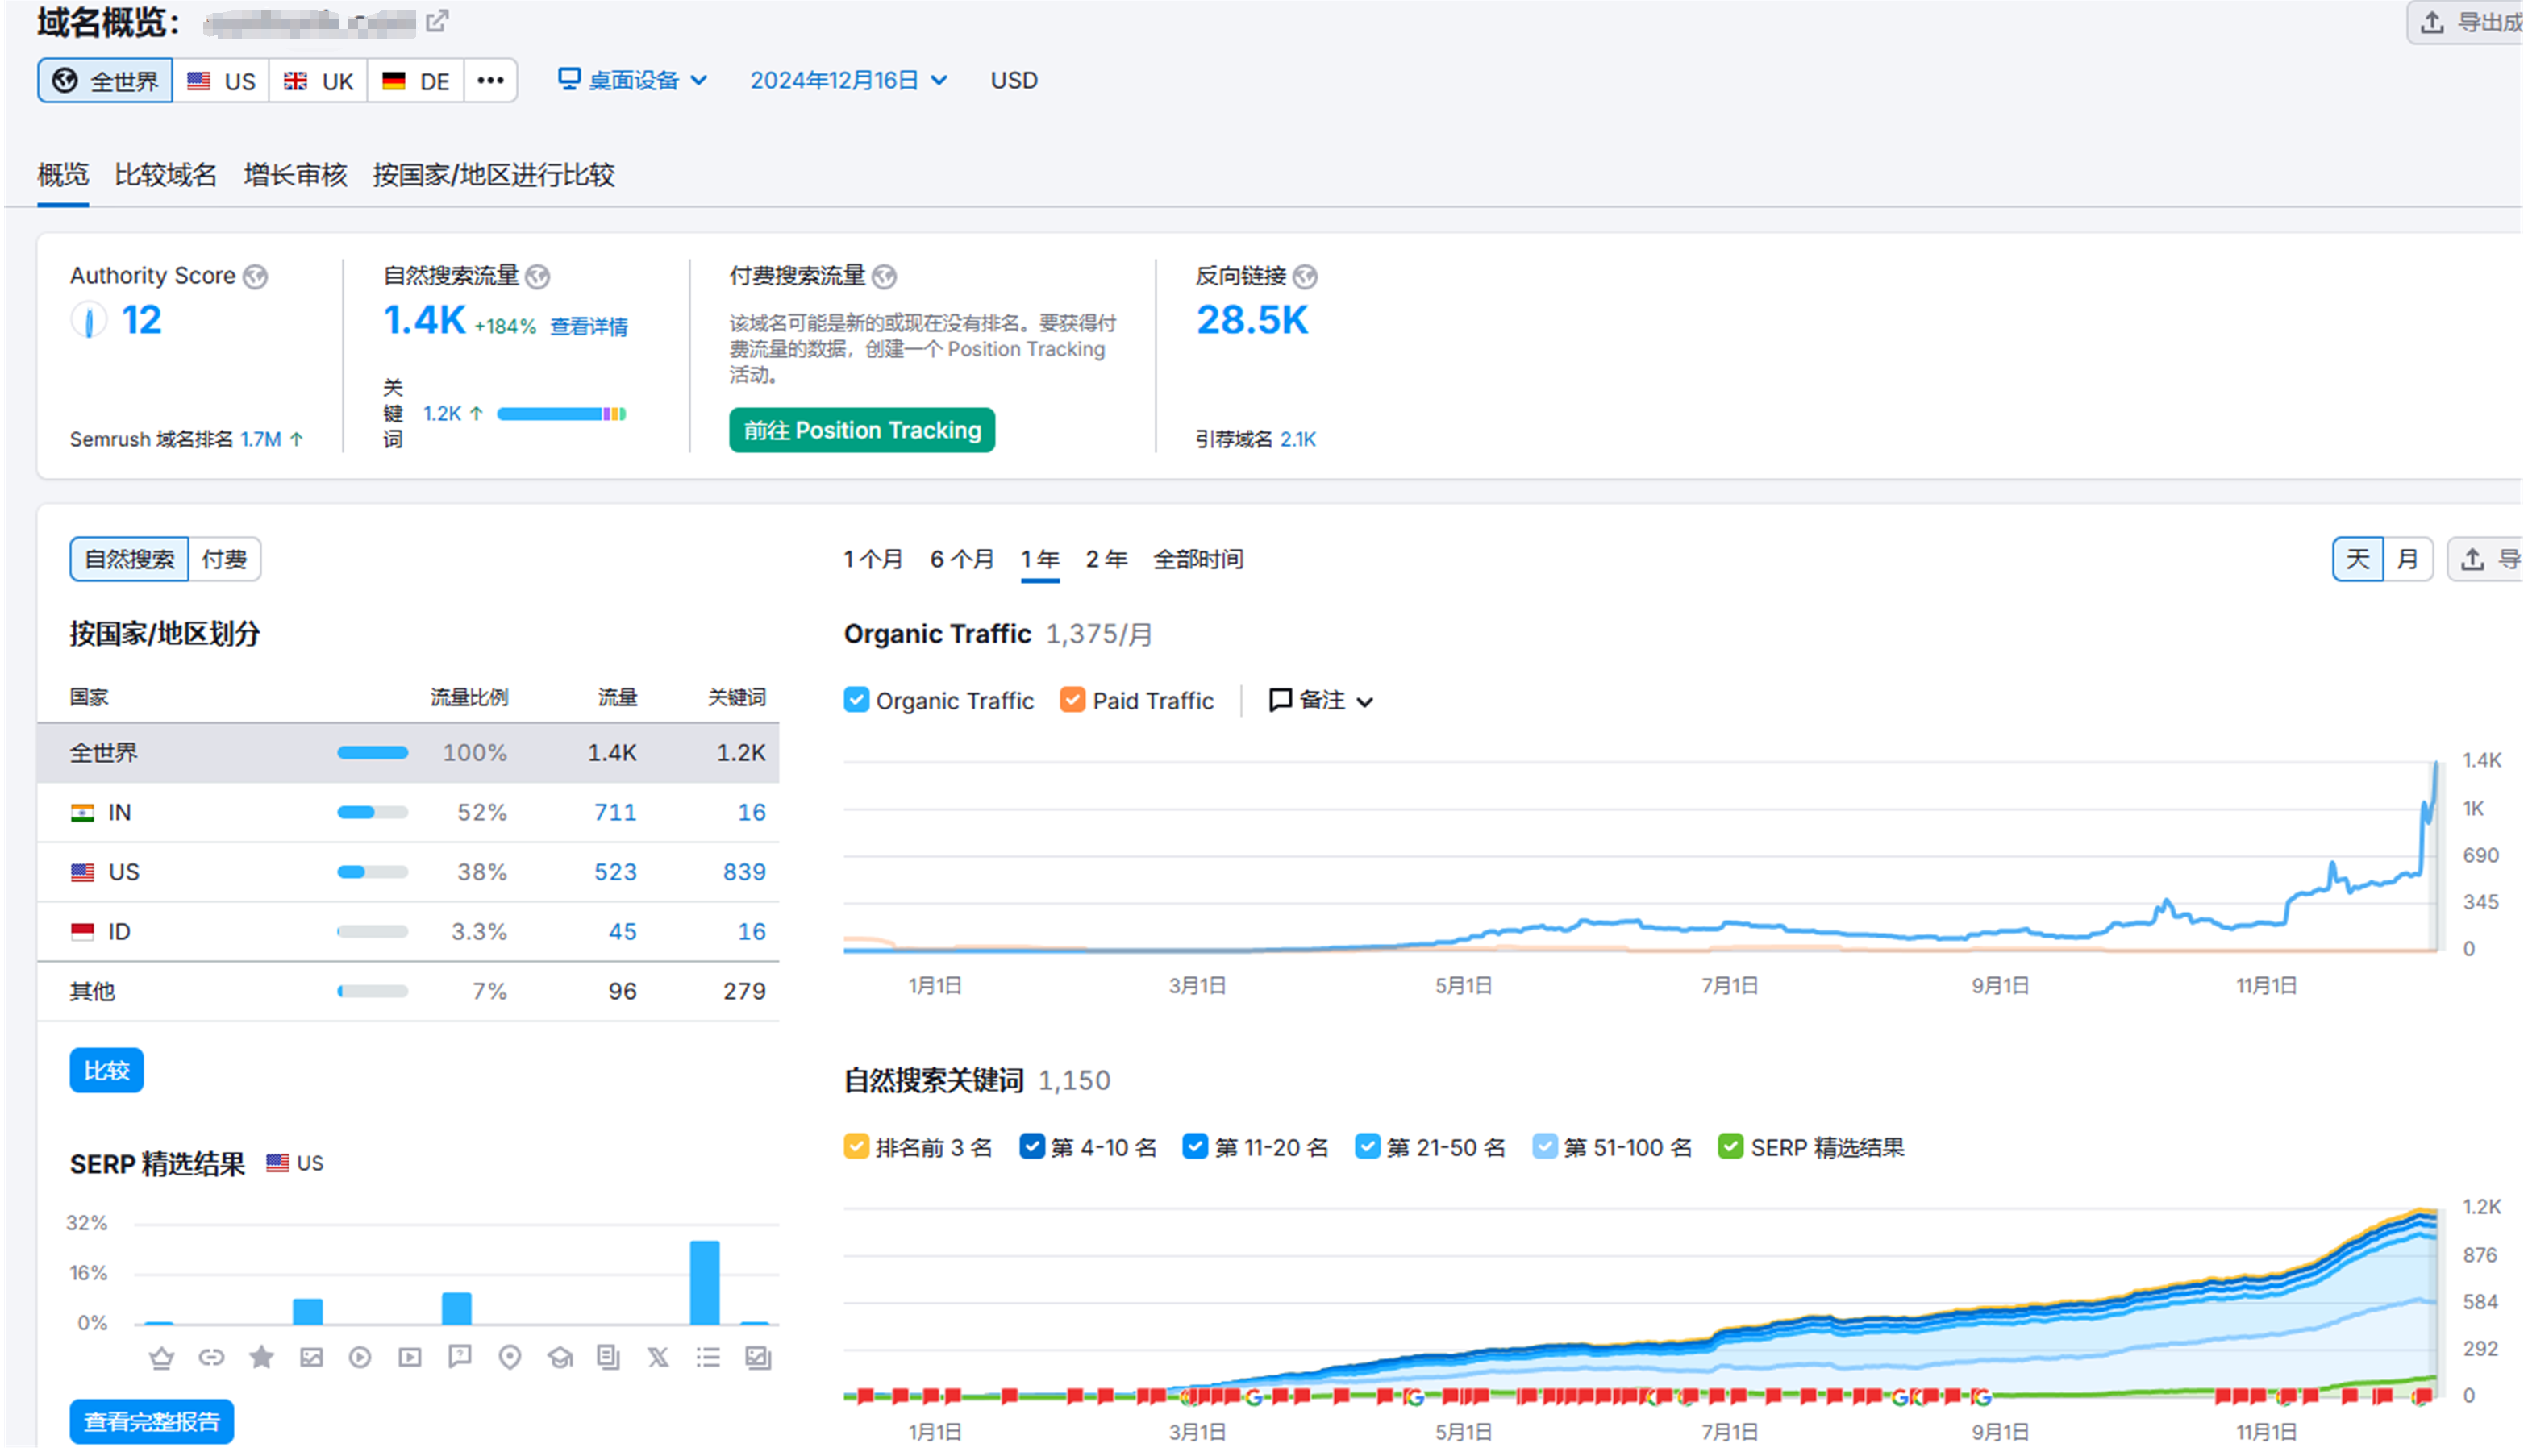
Task: Click the upward arrow beside Semrush rank 1.7M
Action: point(297,440)
